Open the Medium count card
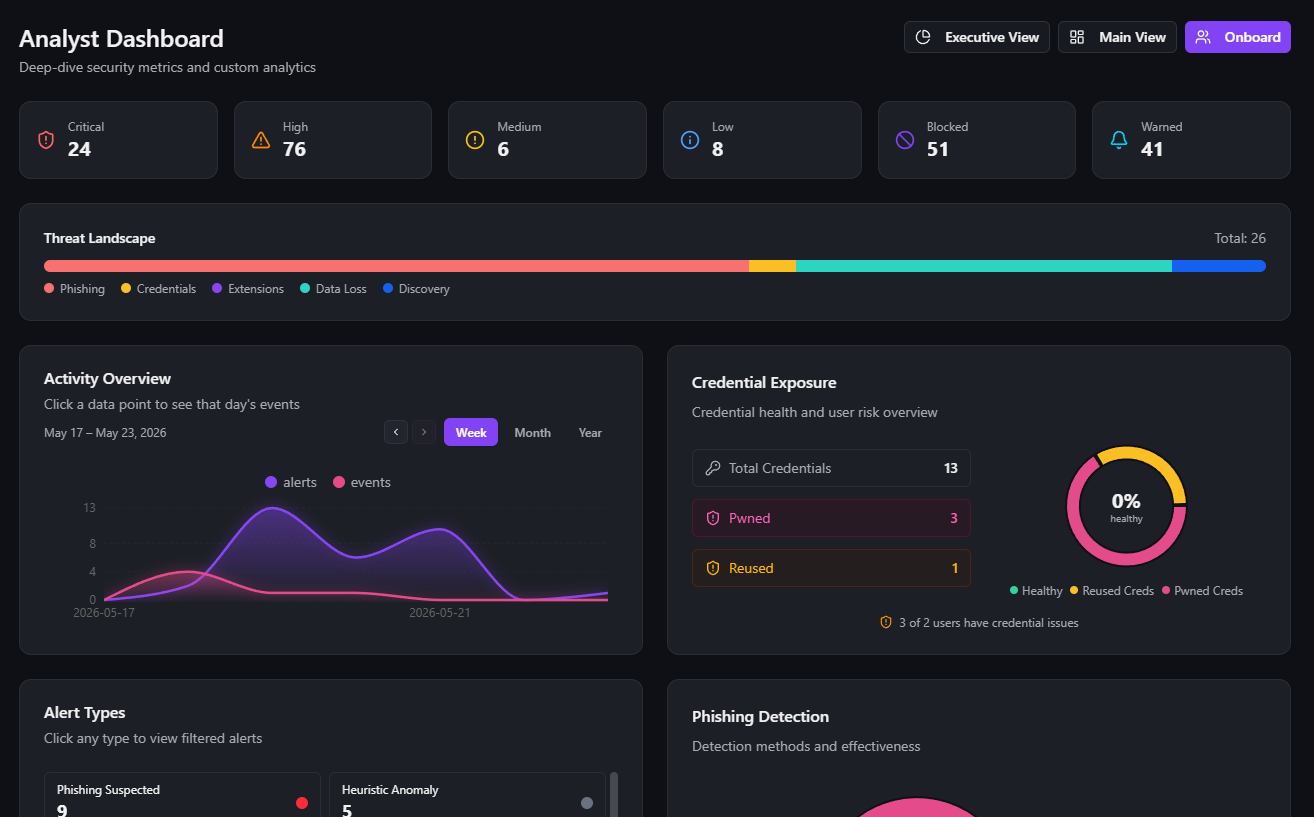Screen dimensions: 1314x817 click(547, 140)
